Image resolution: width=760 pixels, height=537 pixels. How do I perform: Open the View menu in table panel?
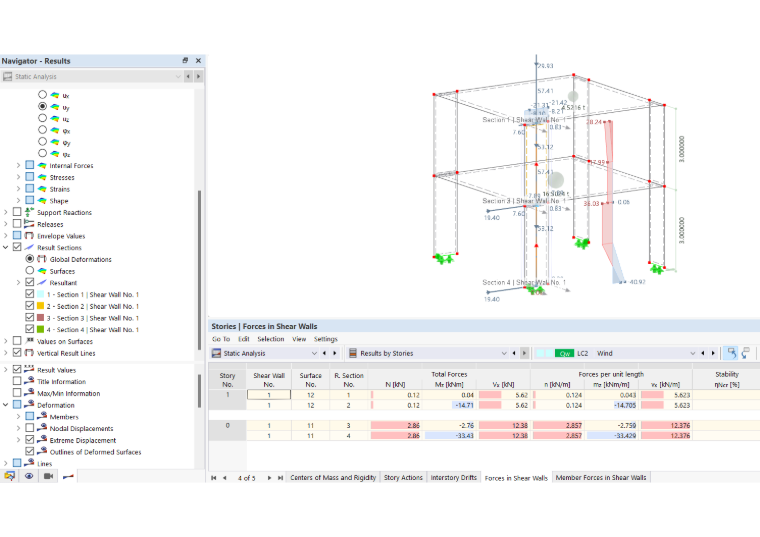point(299,339)
